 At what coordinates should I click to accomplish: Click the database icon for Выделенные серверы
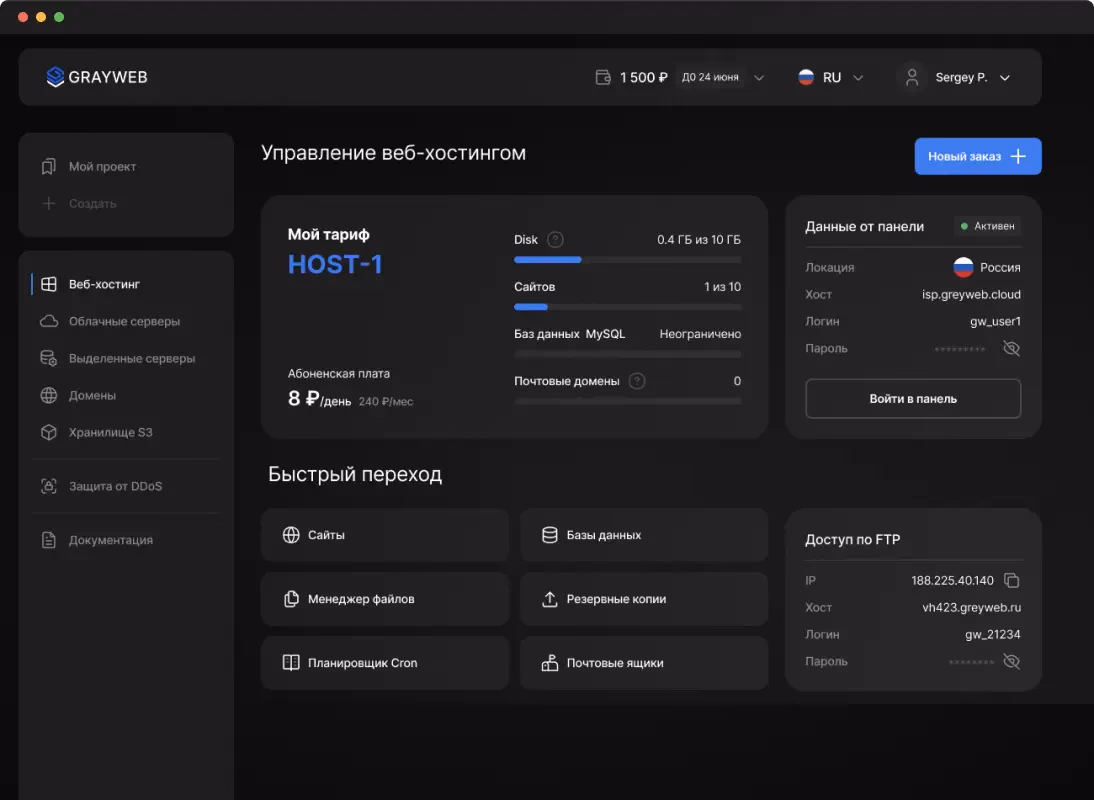(x=49, y=359)
